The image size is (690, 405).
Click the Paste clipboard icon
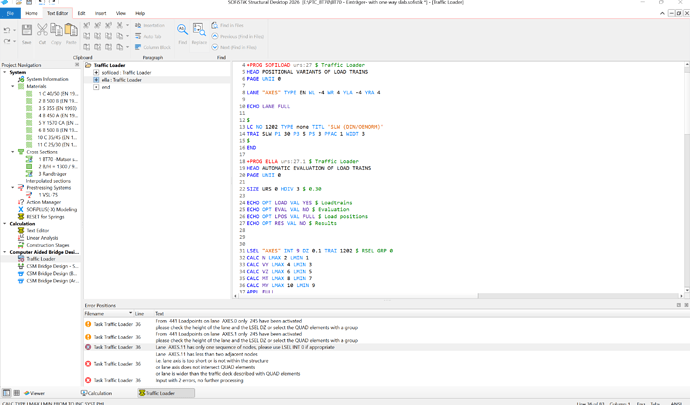pos(71,30)
